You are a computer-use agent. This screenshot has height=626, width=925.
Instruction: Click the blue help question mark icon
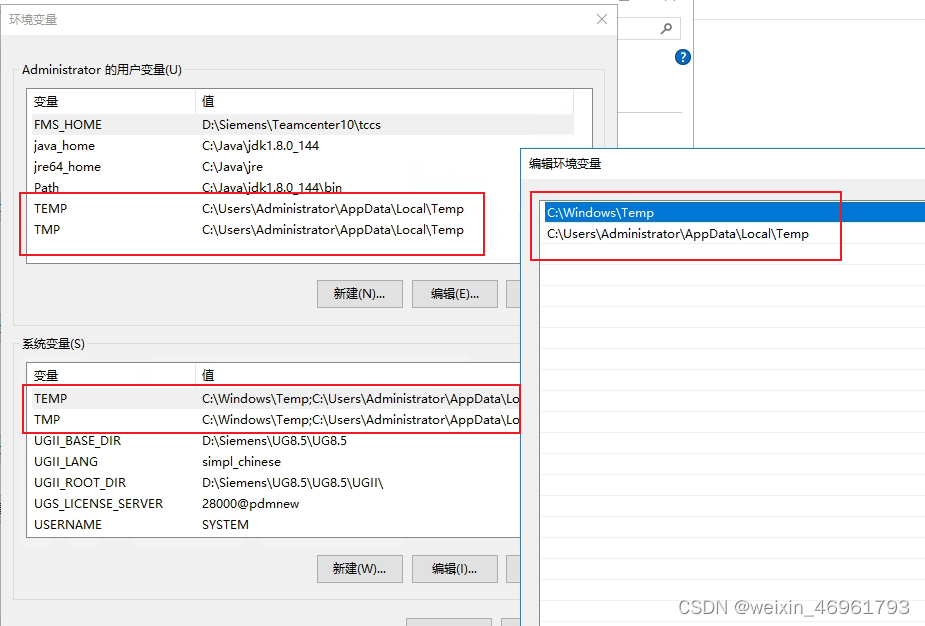(x=683, y=57)
